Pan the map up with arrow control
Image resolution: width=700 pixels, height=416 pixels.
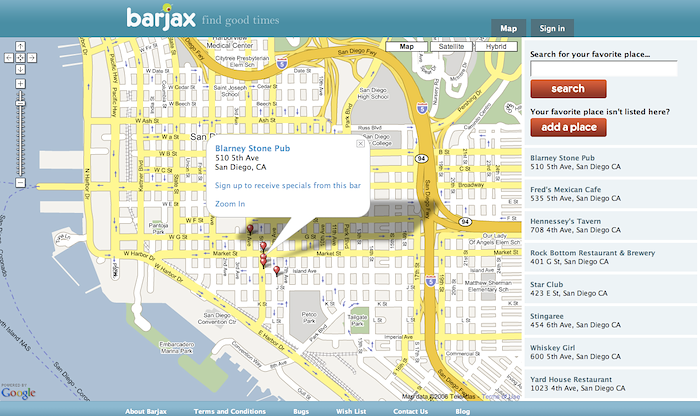click(x=21, y=46)
